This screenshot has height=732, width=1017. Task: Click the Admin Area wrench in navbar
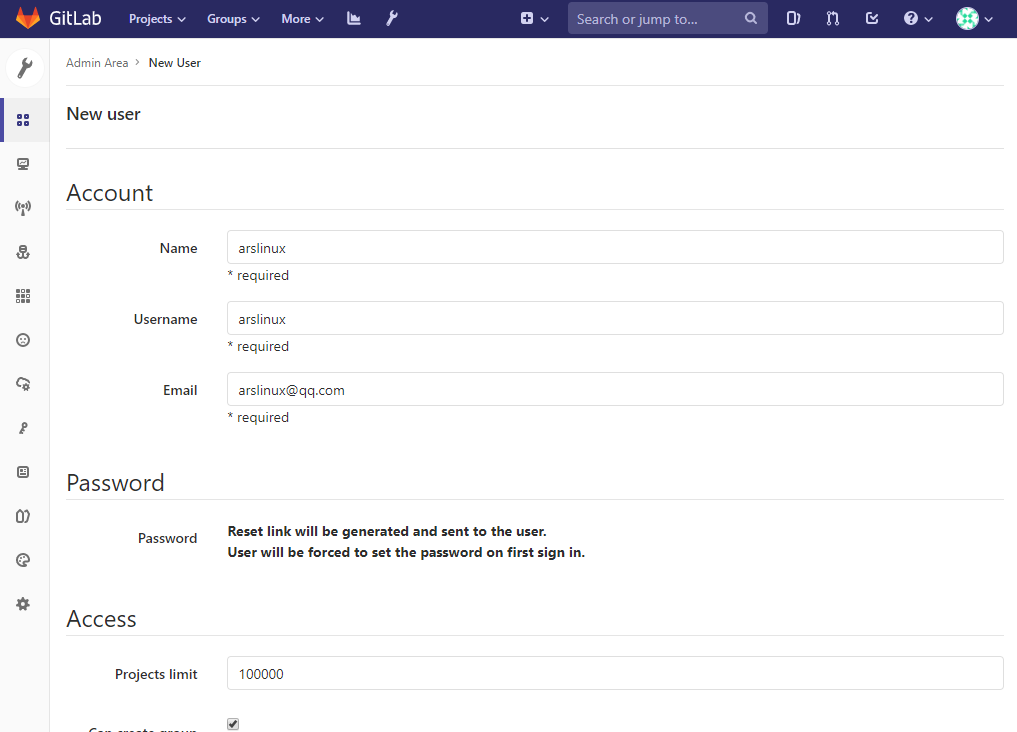click(392, 18)
